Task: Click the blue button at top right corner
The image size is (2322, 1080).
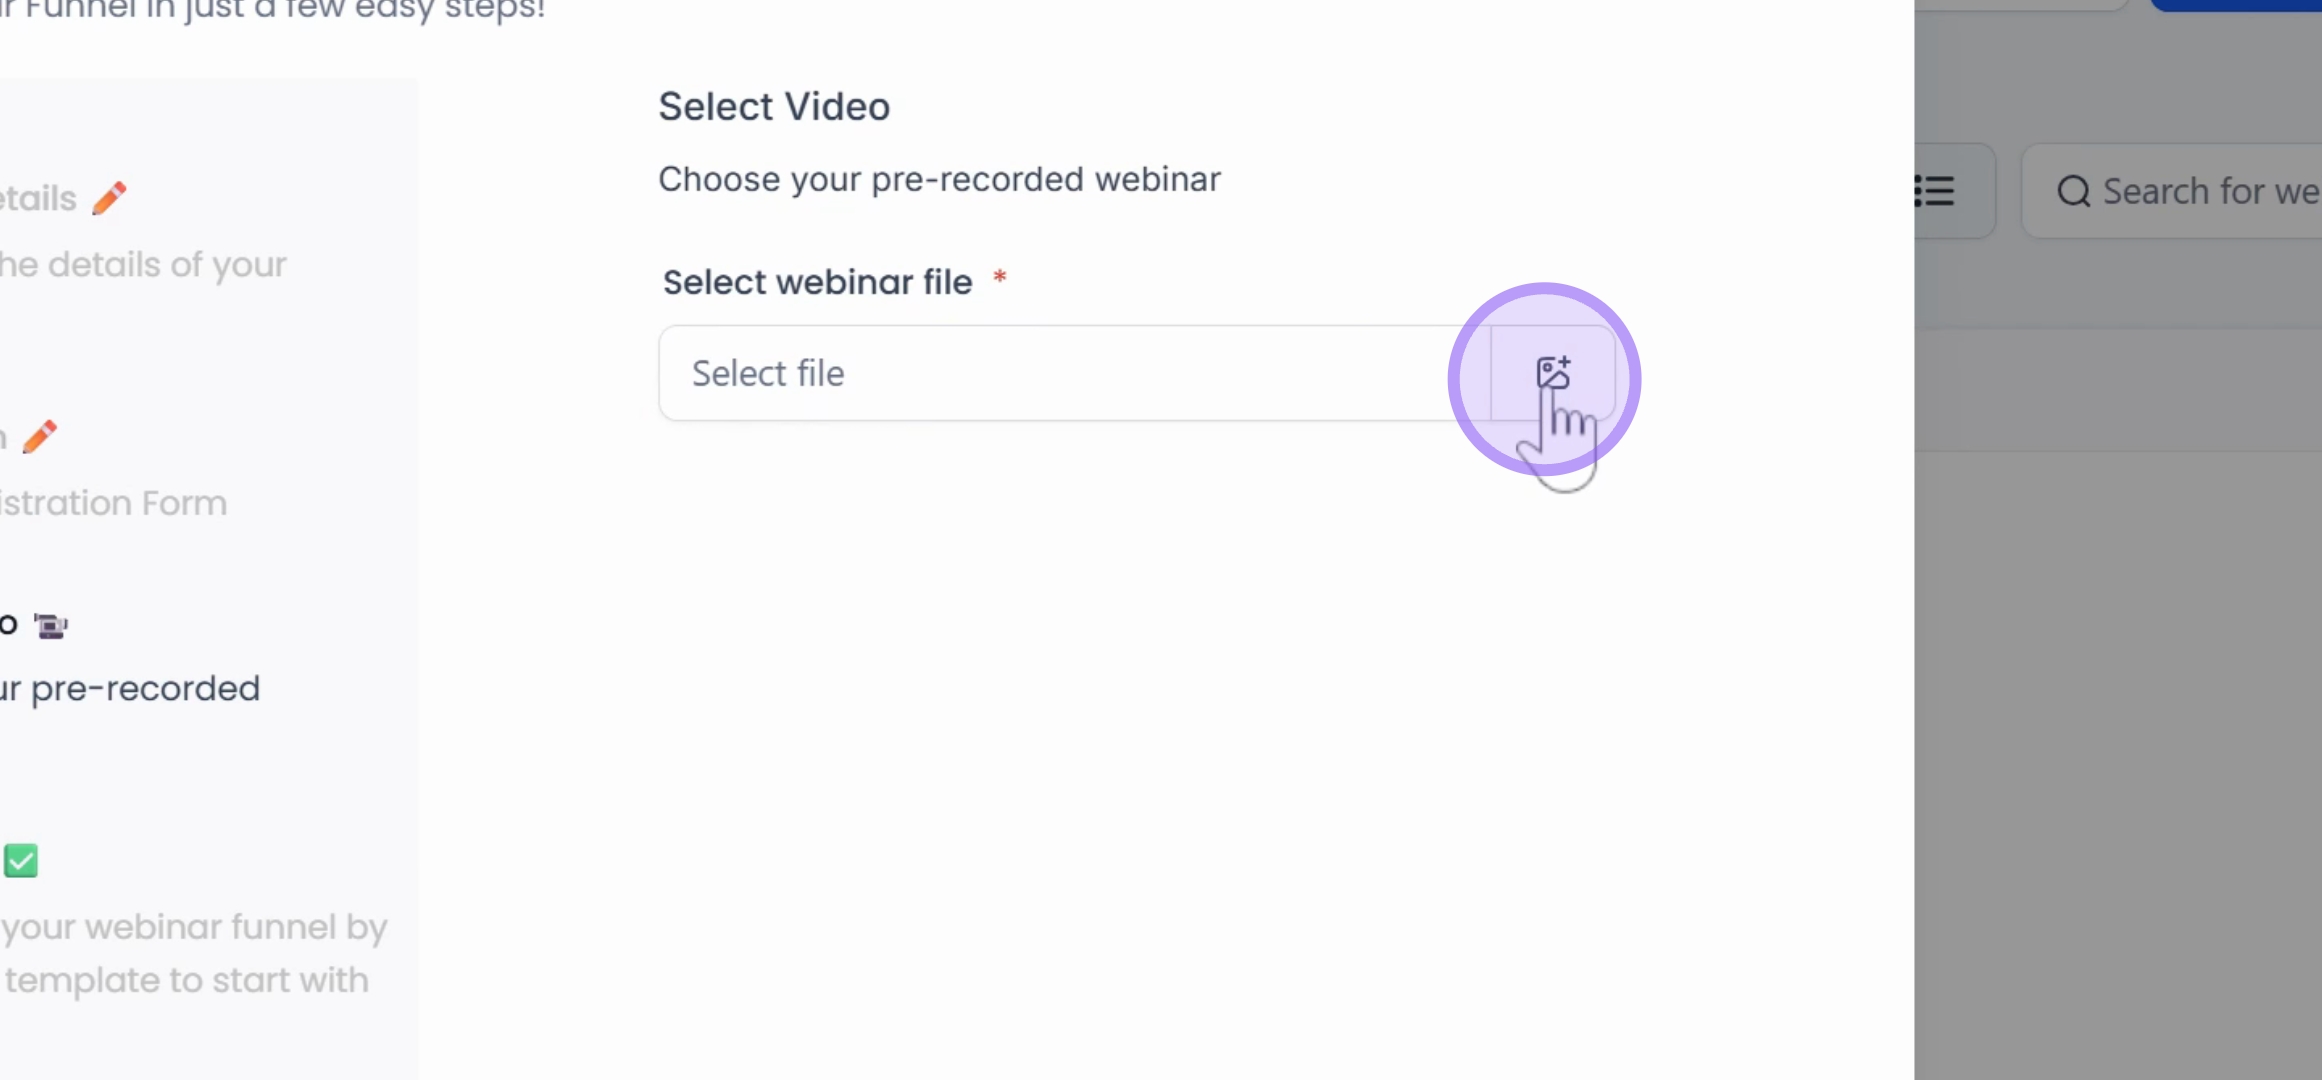Action: click(2238, 5)
